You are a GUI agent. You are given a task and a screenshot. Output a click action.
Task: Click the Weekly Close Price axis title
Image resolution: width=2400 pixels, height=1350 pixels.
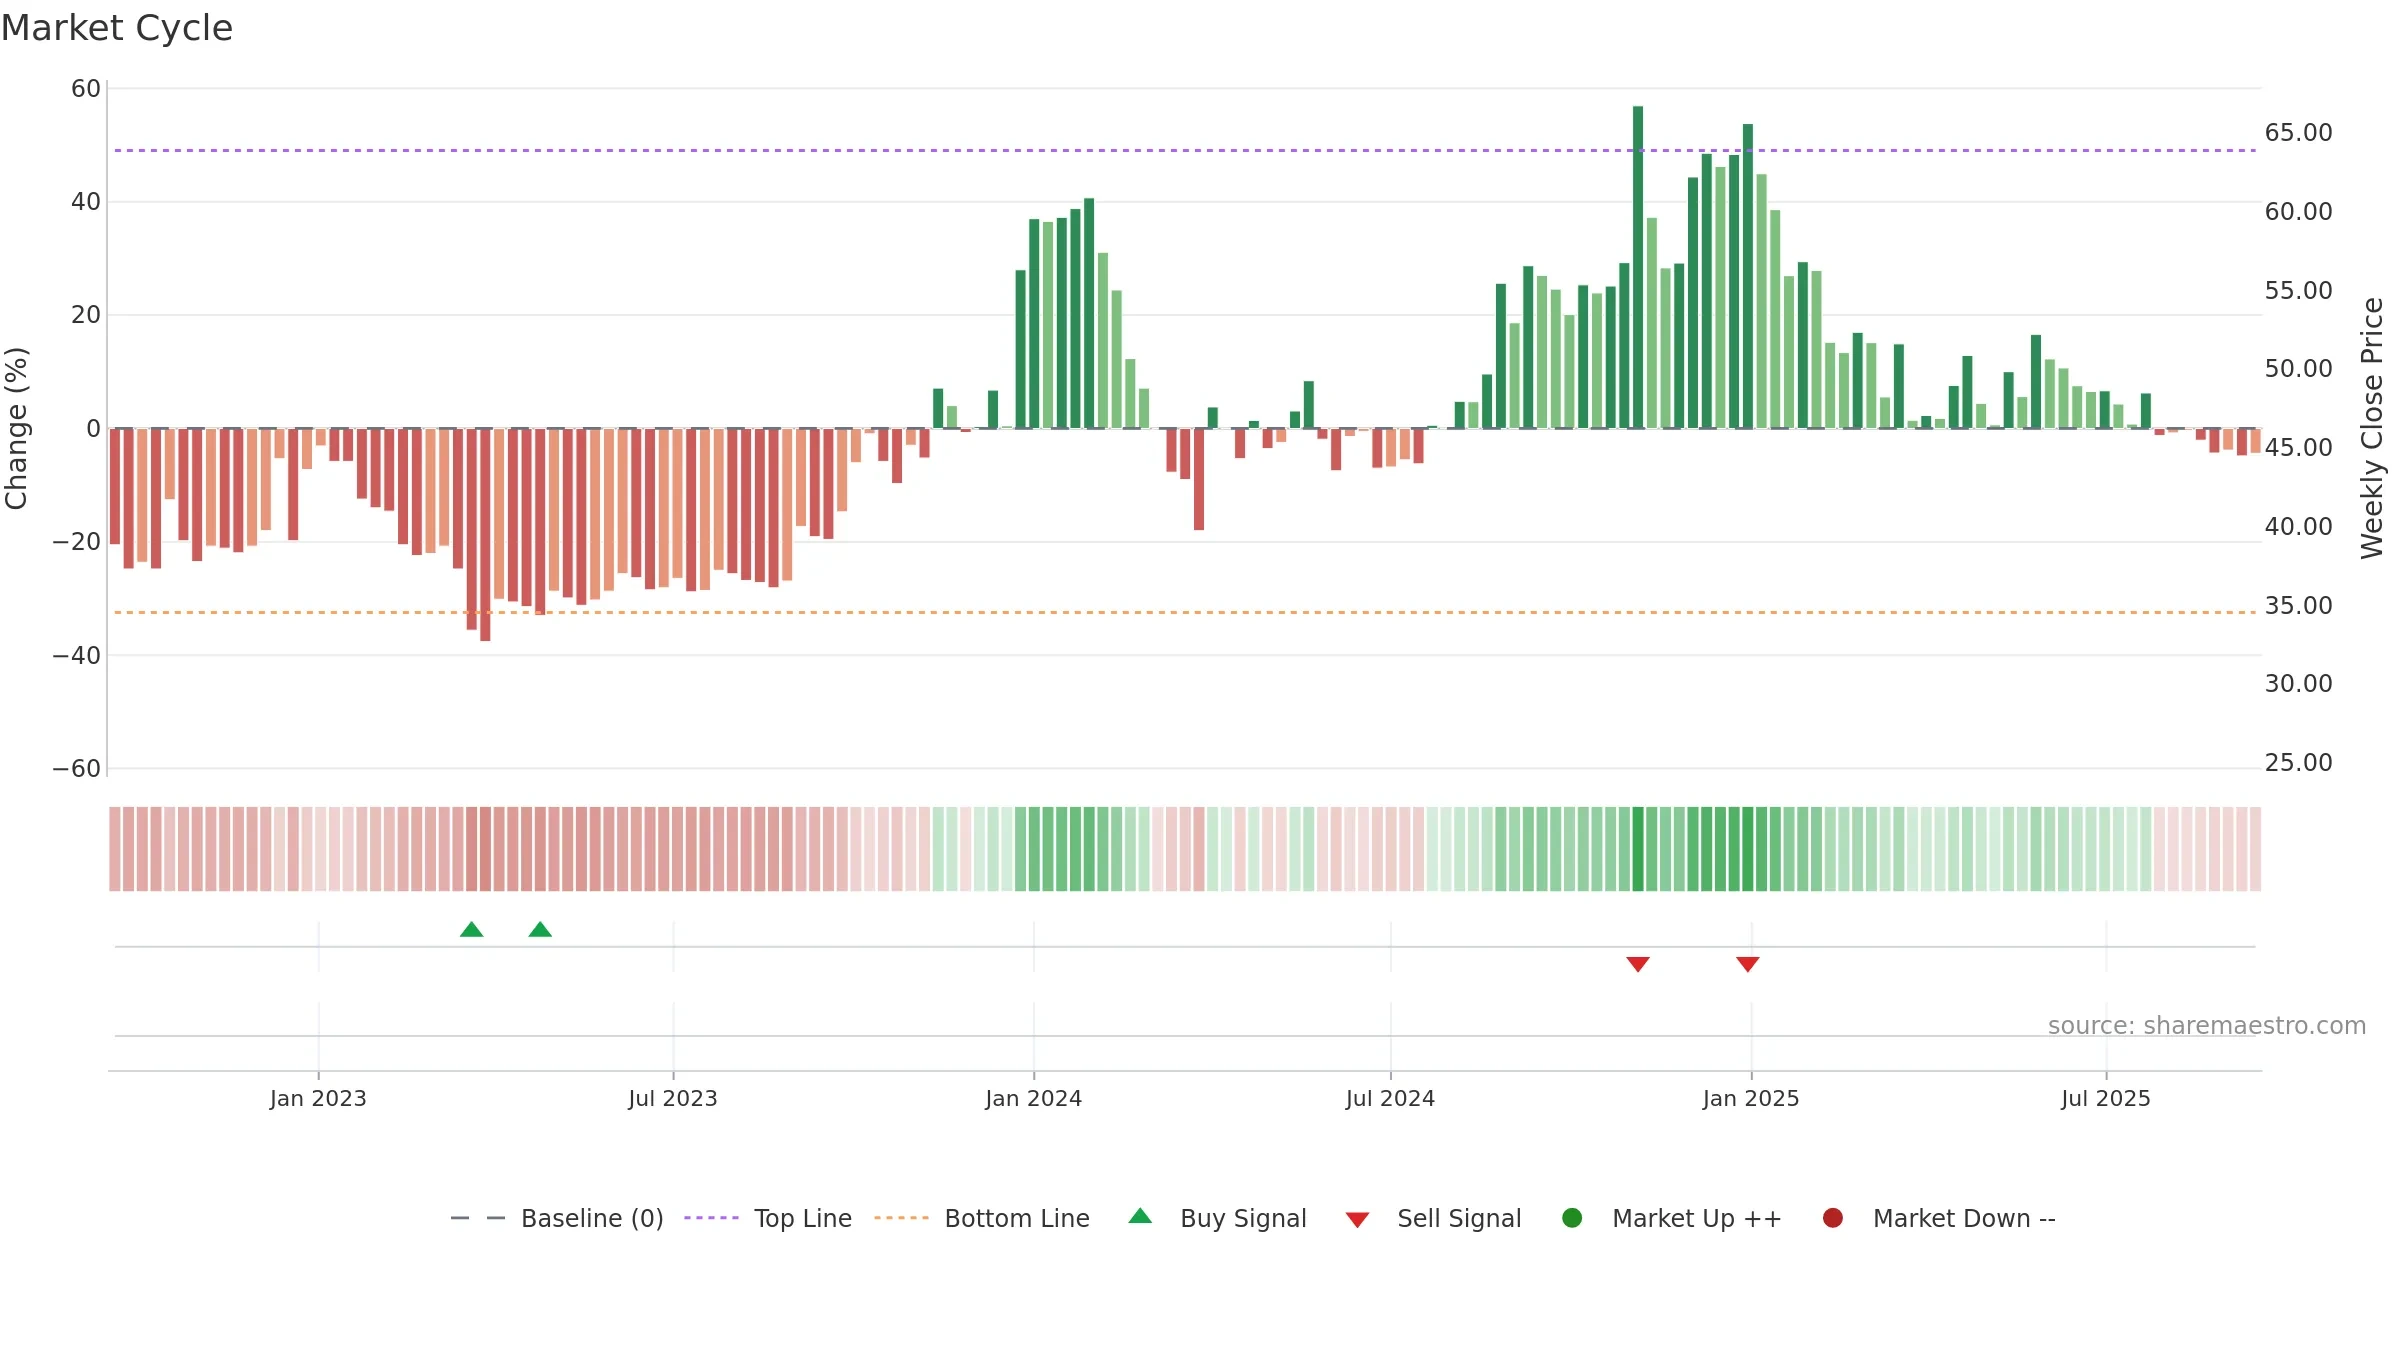[2372, 428]
